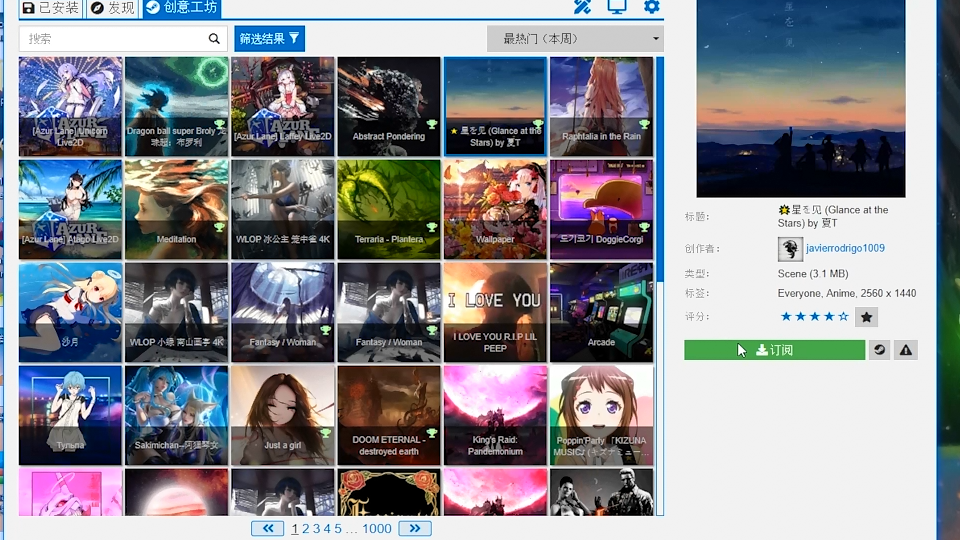Select Just a girl wallpaper
This screenshot has width=960, height=540.
point(282,415)
